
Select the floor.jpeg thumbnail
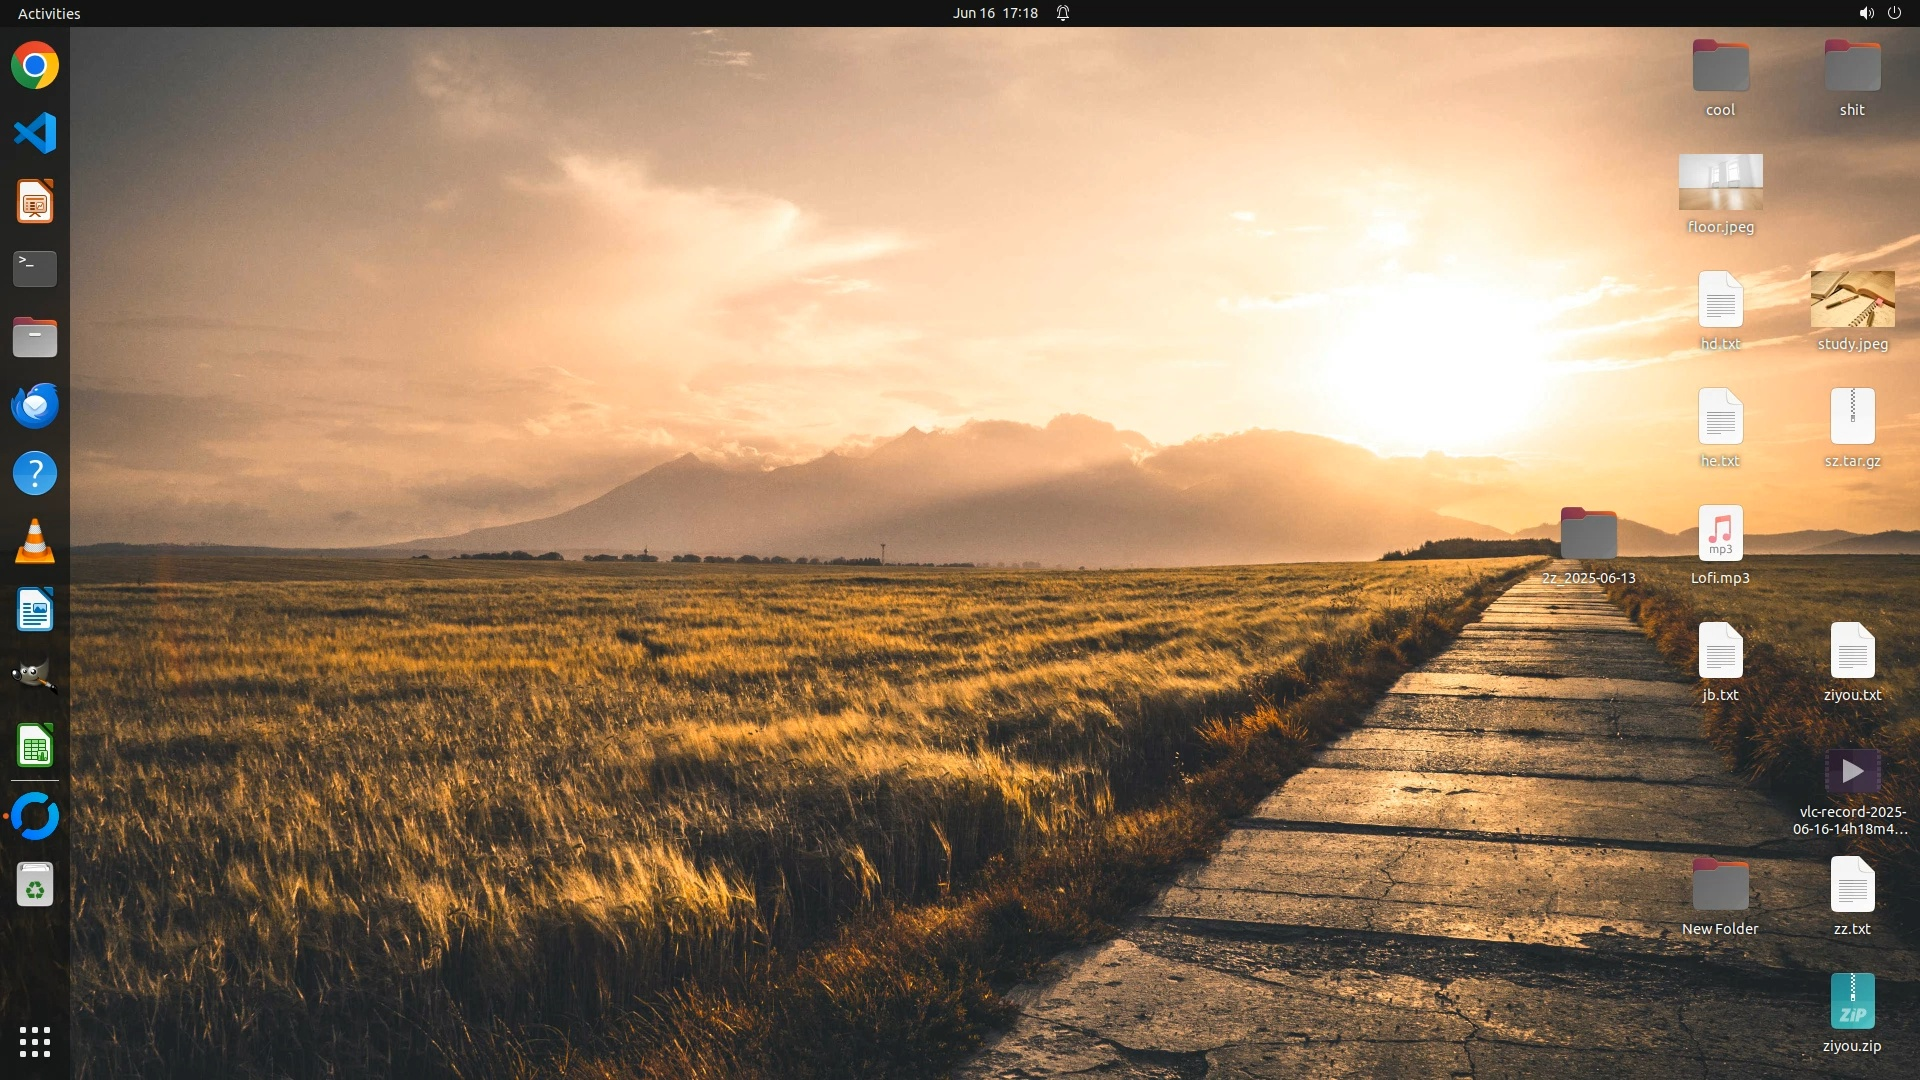click(x=1720, y=183)
